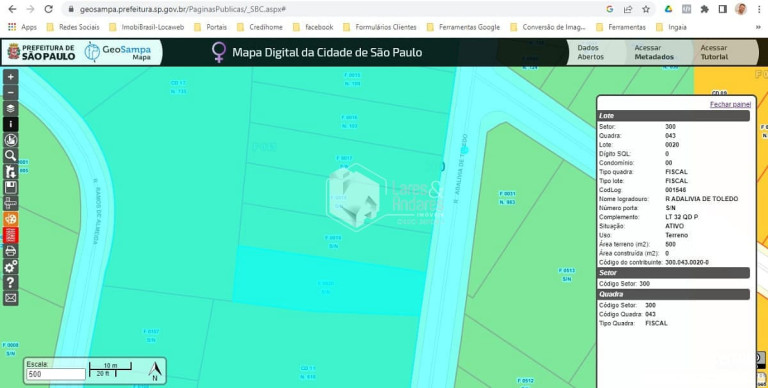Click the printer icon to print map

point(10,251)
